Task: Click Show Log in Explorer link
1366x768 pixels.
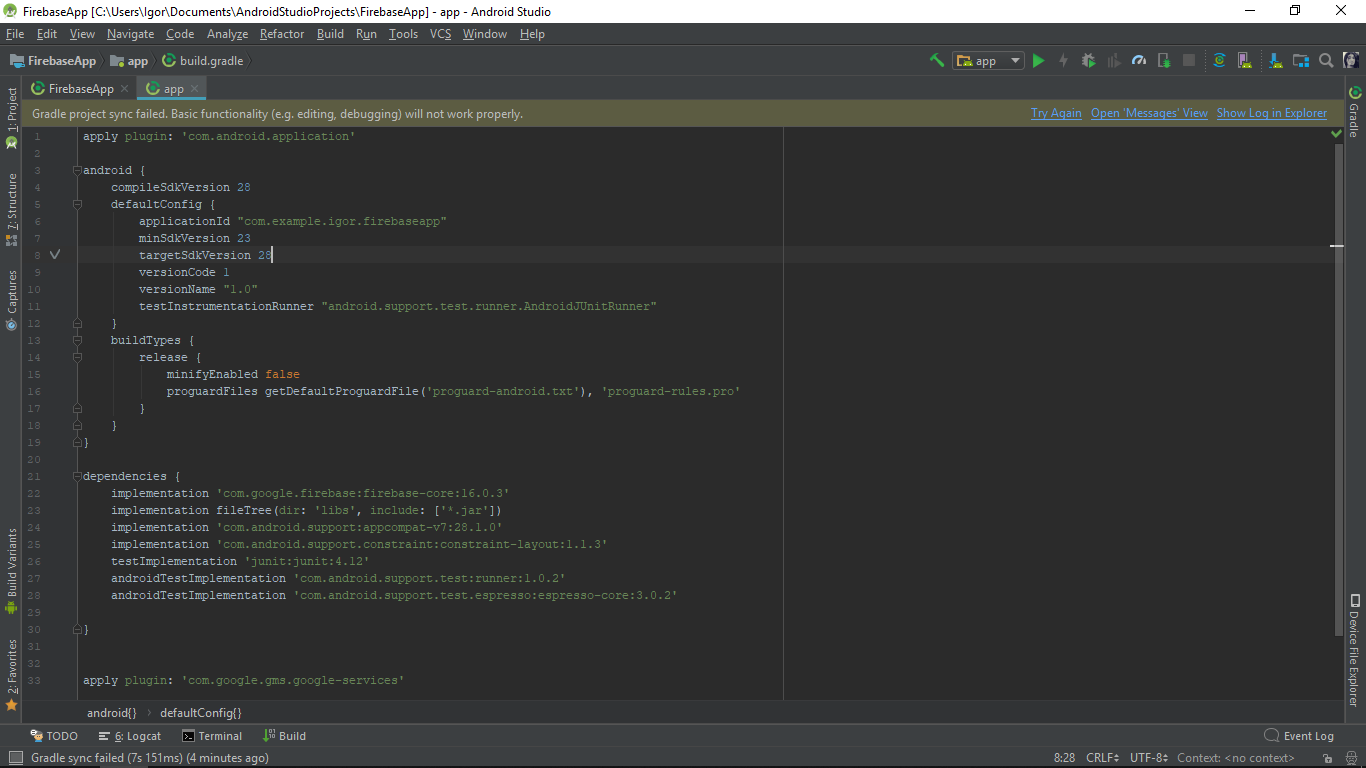Action: pos(1272,113)
